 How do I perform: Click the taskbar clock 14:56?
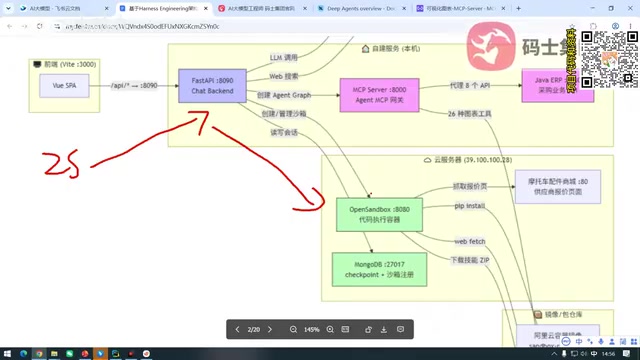click(608, 353)
